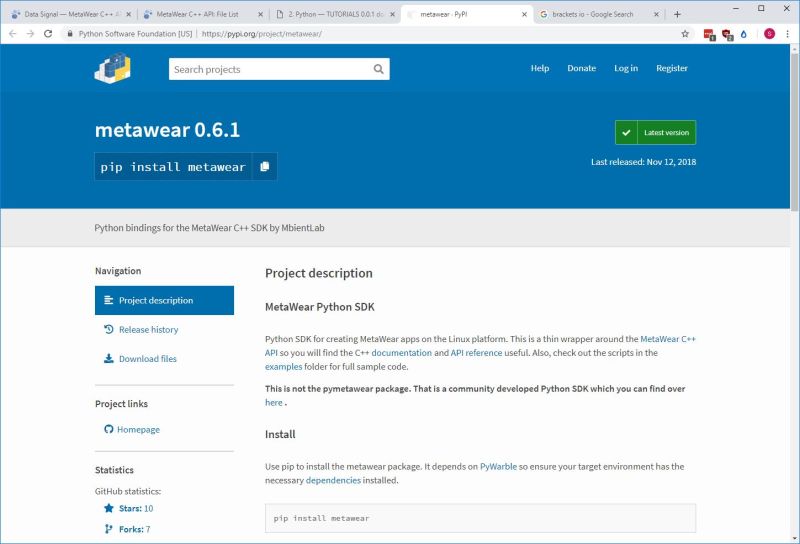The width and height of the screenshot is (800, 544).
Task: Open the PyWarble link
Action: click(x=498, y=466)
